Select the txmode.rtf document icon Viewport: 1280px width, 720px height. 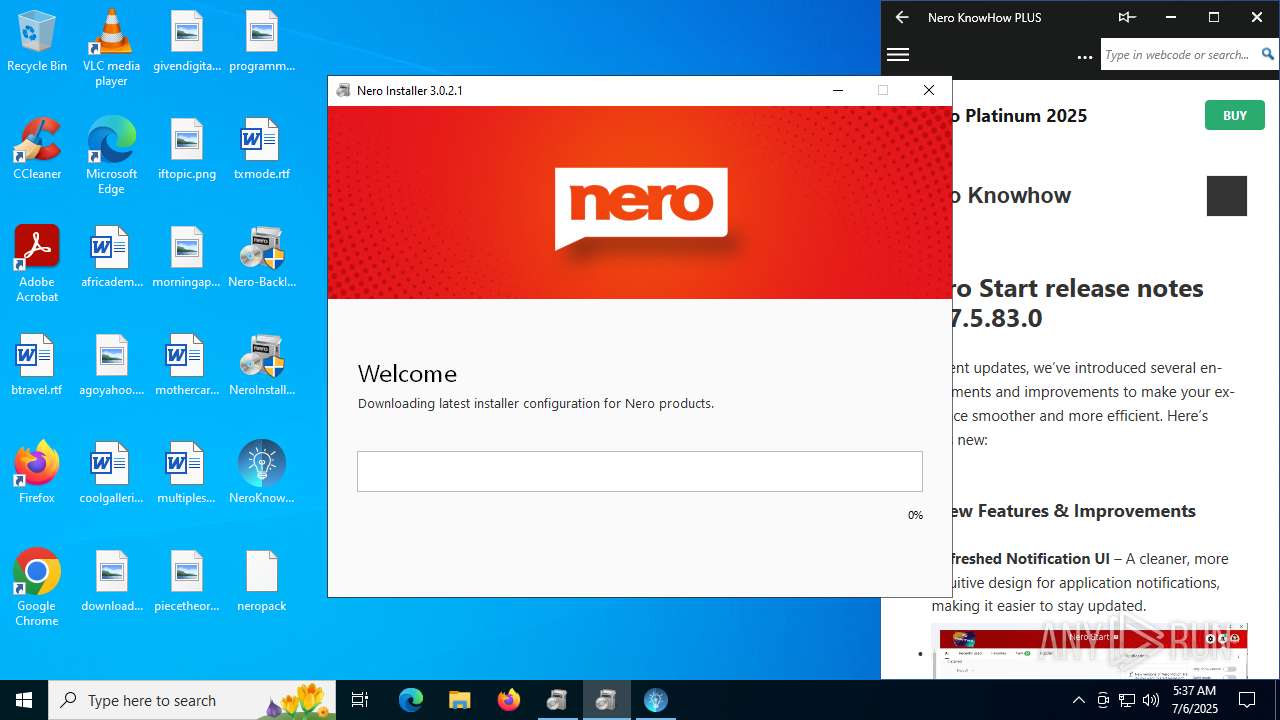(262, 149)
